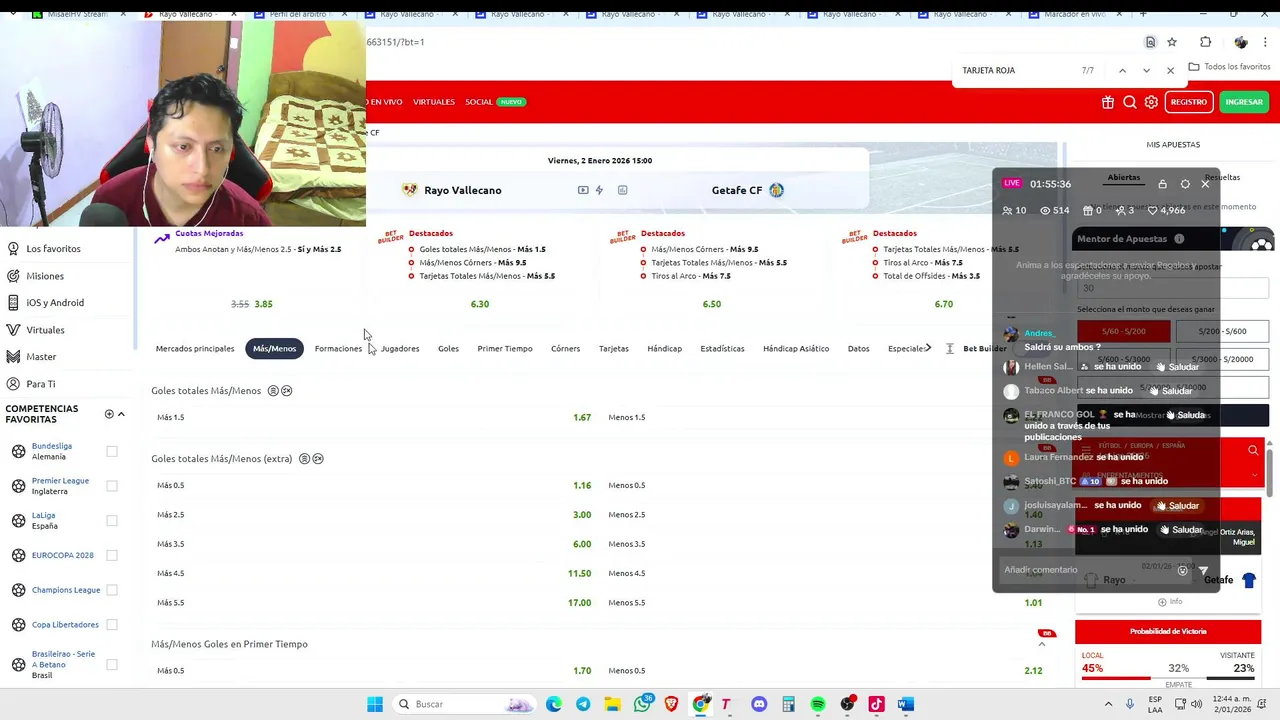Go to next find-in-page match

click(1146, 70)
